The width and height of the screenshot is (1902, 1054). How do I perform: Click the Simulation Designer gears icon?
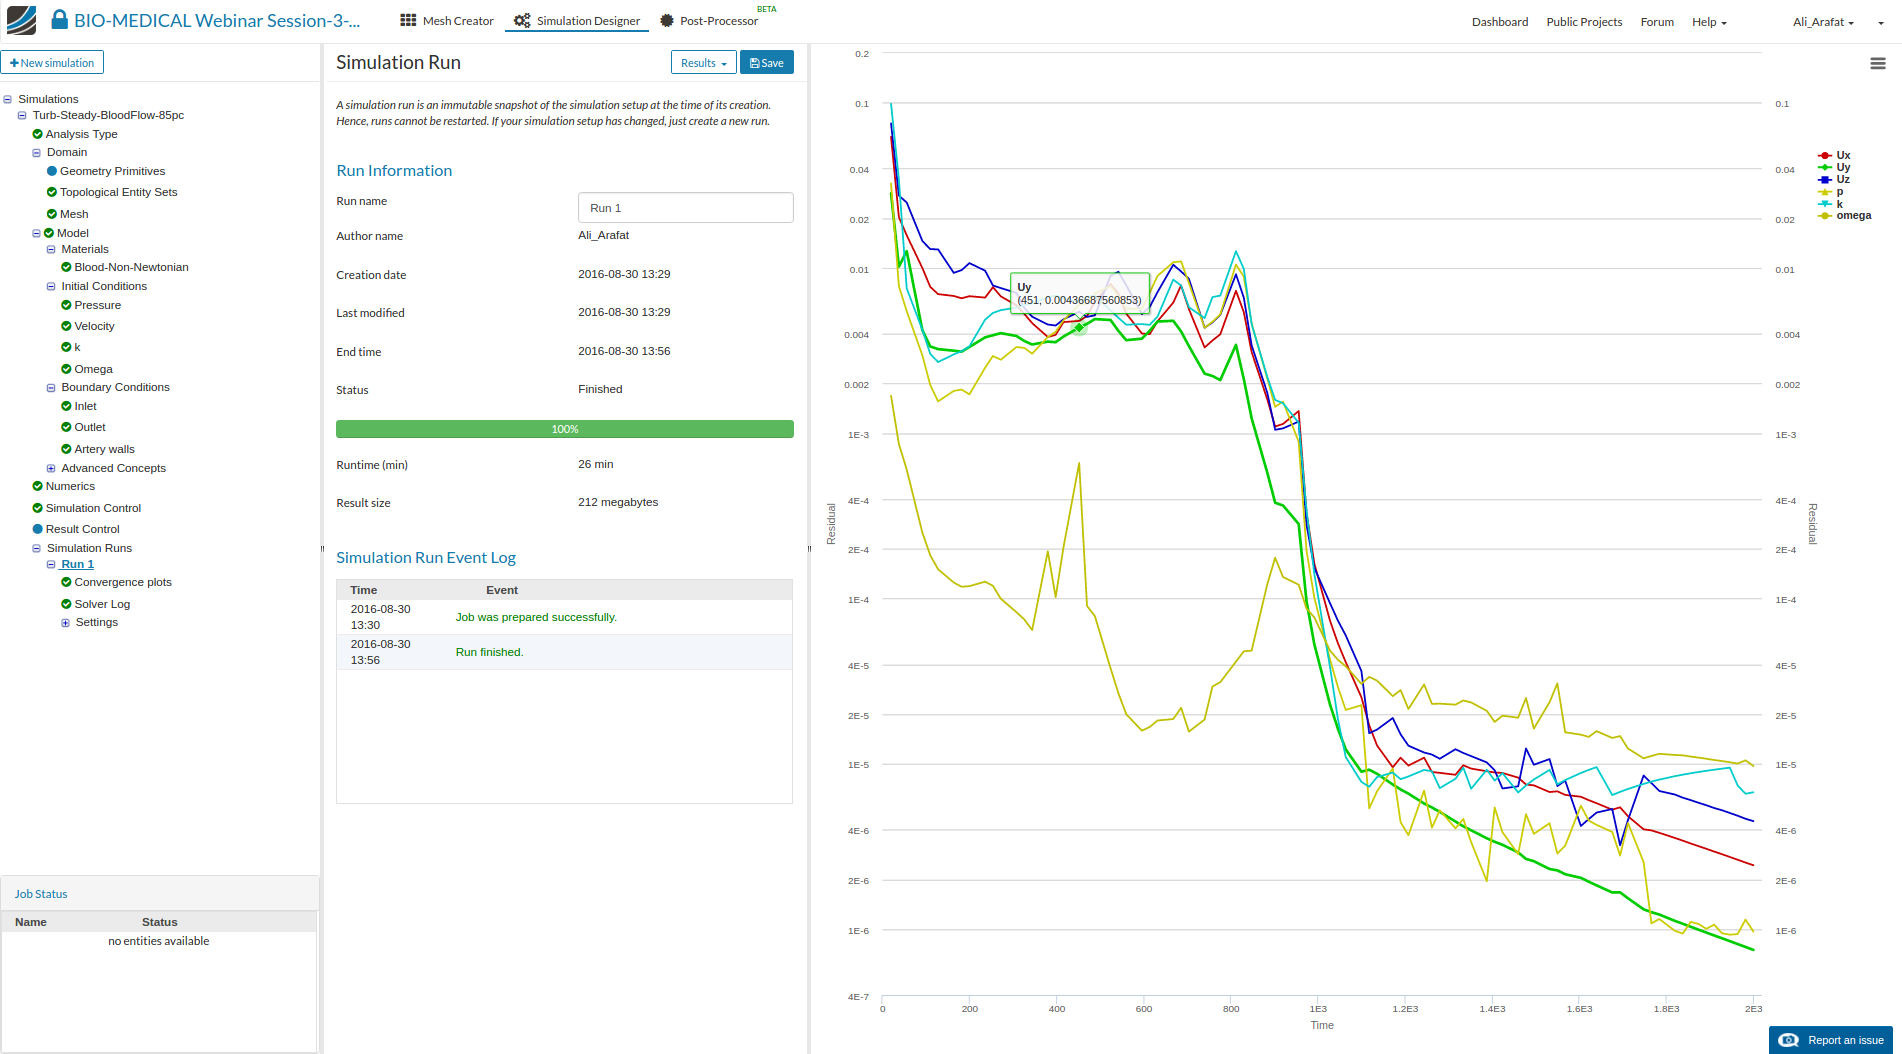coord(522,20)
